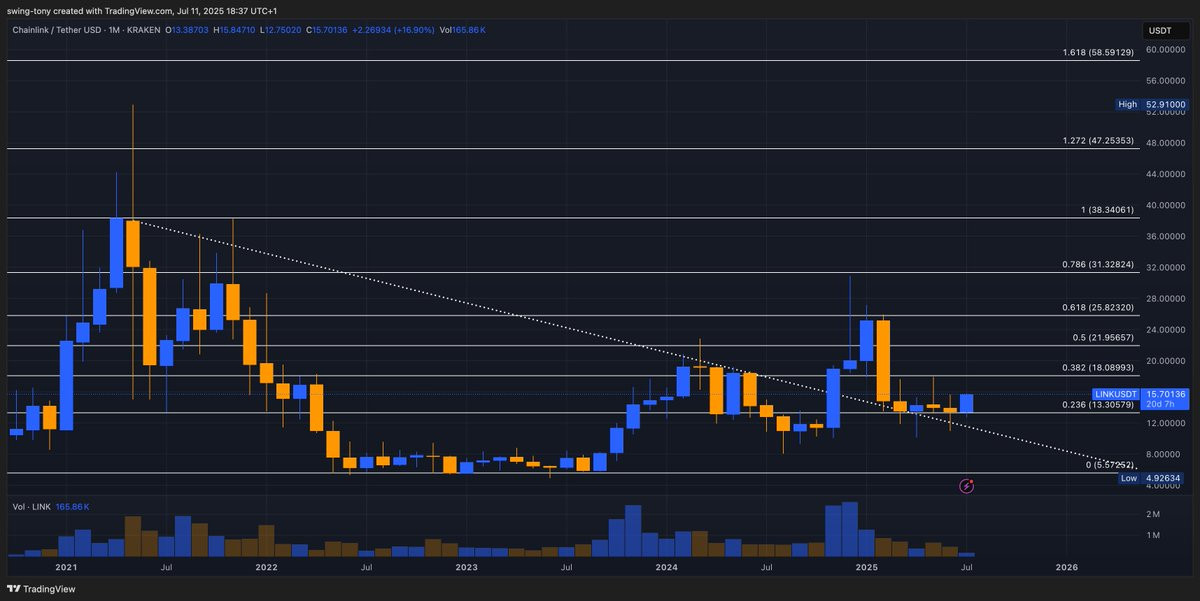The image size is (1200, 601).
Task: Click the 1 M volume axis label
Action: click(x=1152, y=536)
